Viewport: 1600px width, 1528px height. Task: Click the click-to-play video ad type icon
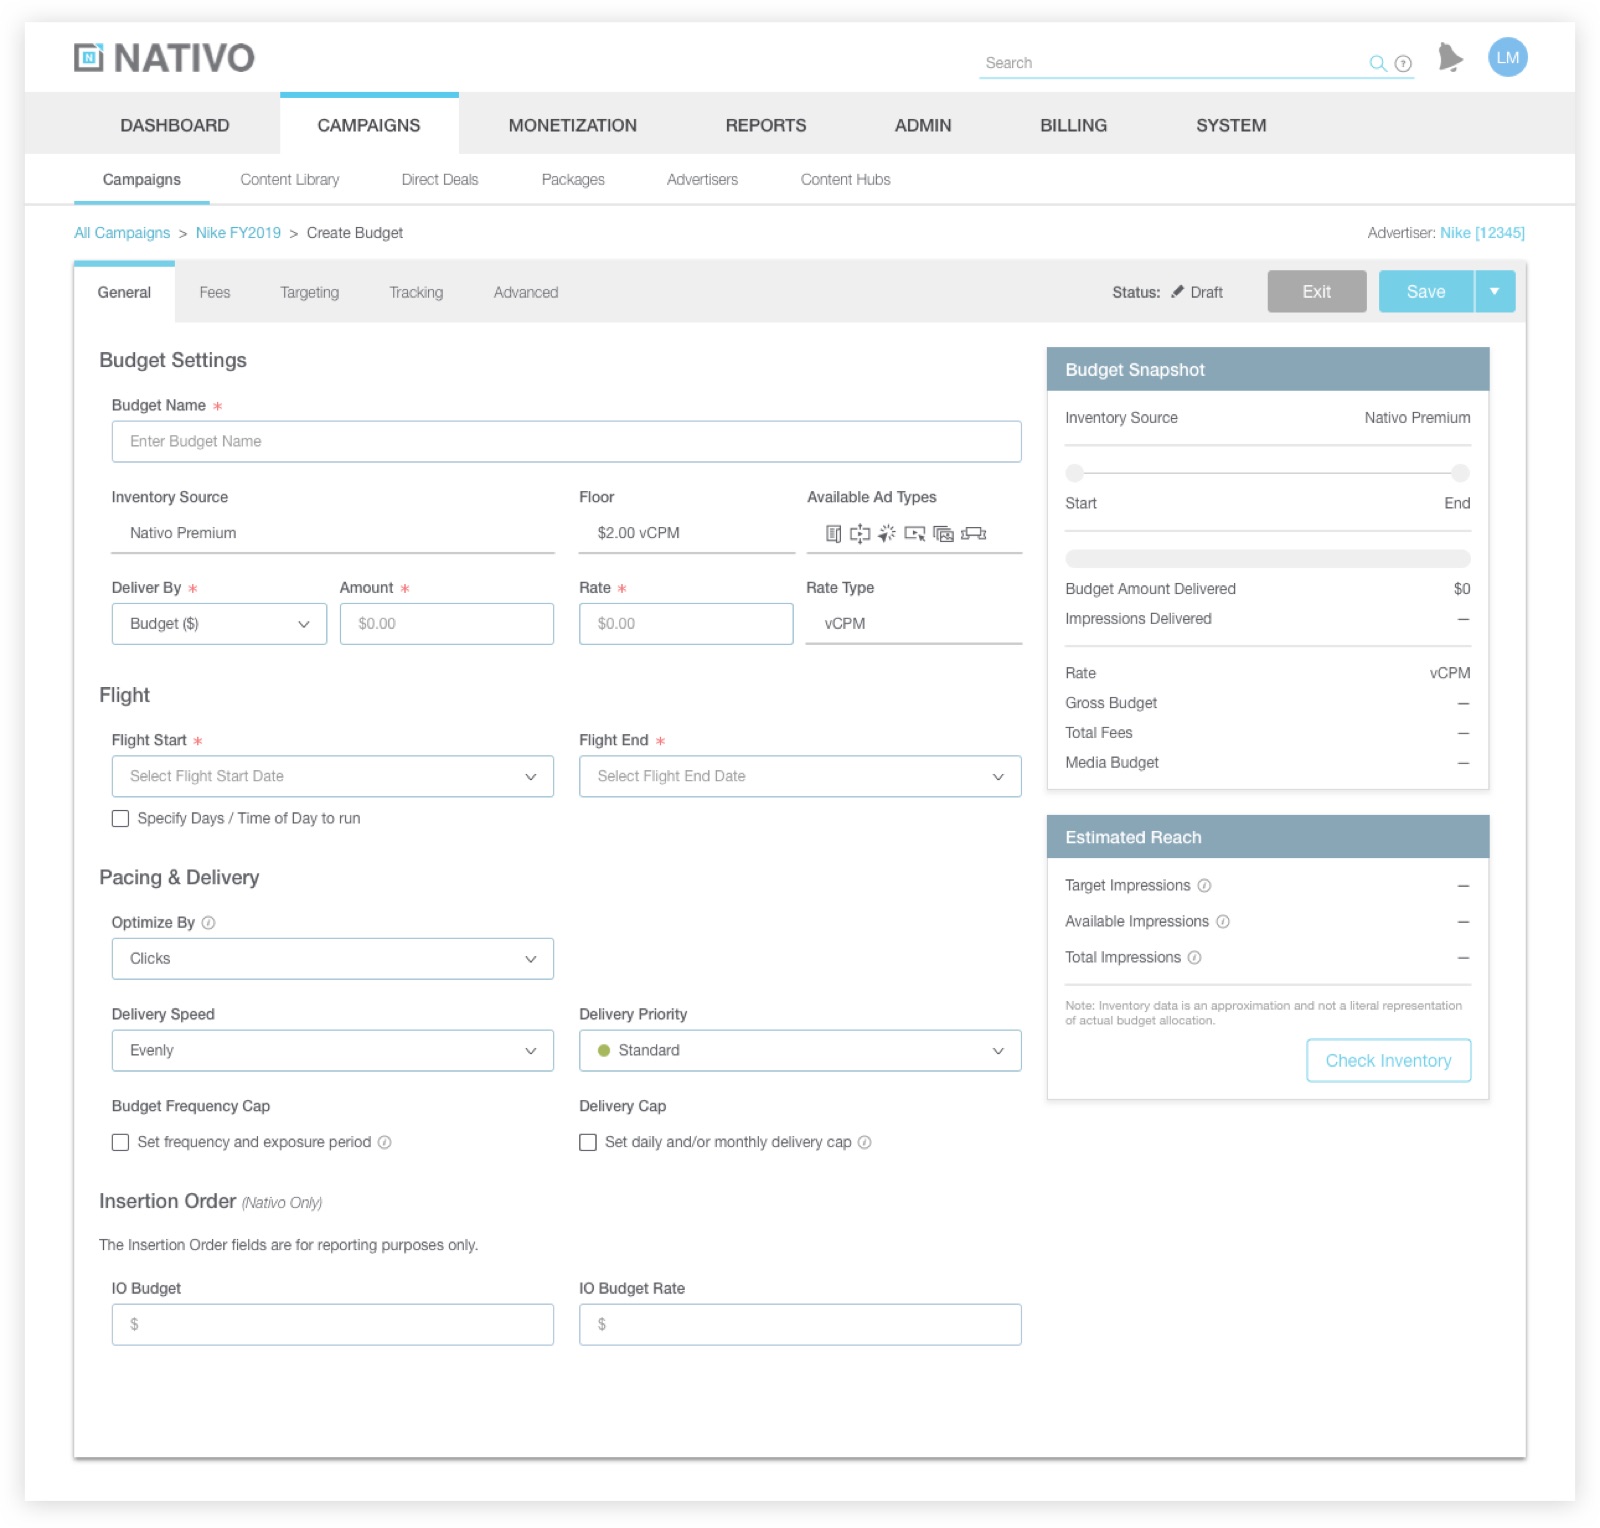914,534
